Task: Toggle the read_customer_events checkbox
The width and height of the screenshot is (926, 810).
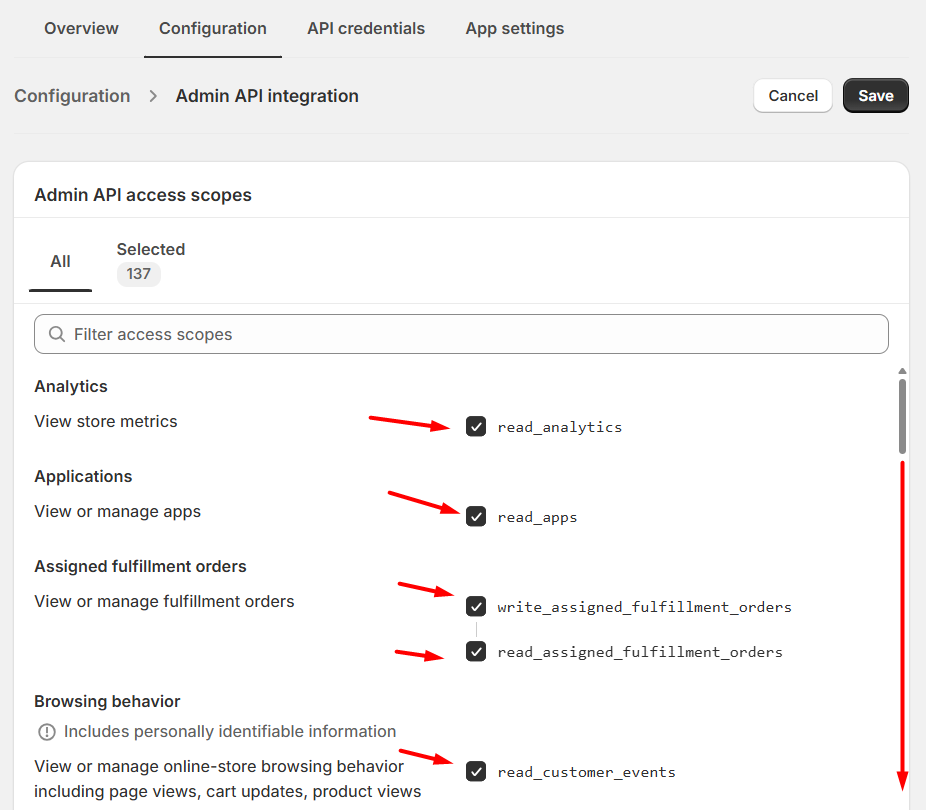Action: tap(476, 772)
